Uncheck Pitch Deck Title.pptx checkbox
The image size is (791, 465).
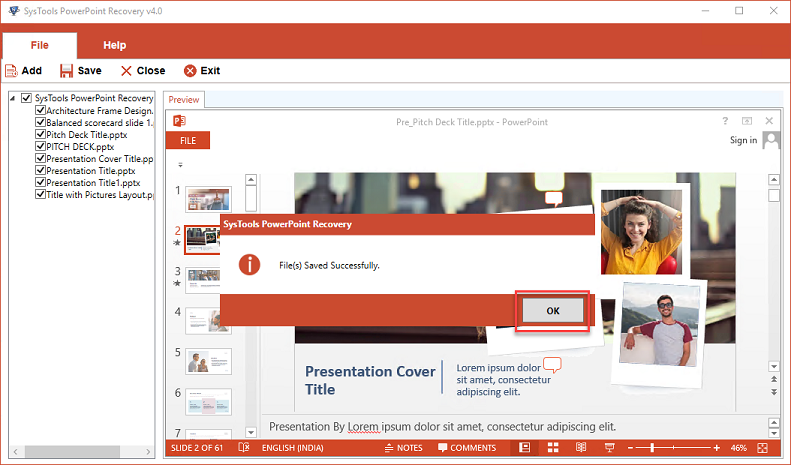tap(40, 134)
